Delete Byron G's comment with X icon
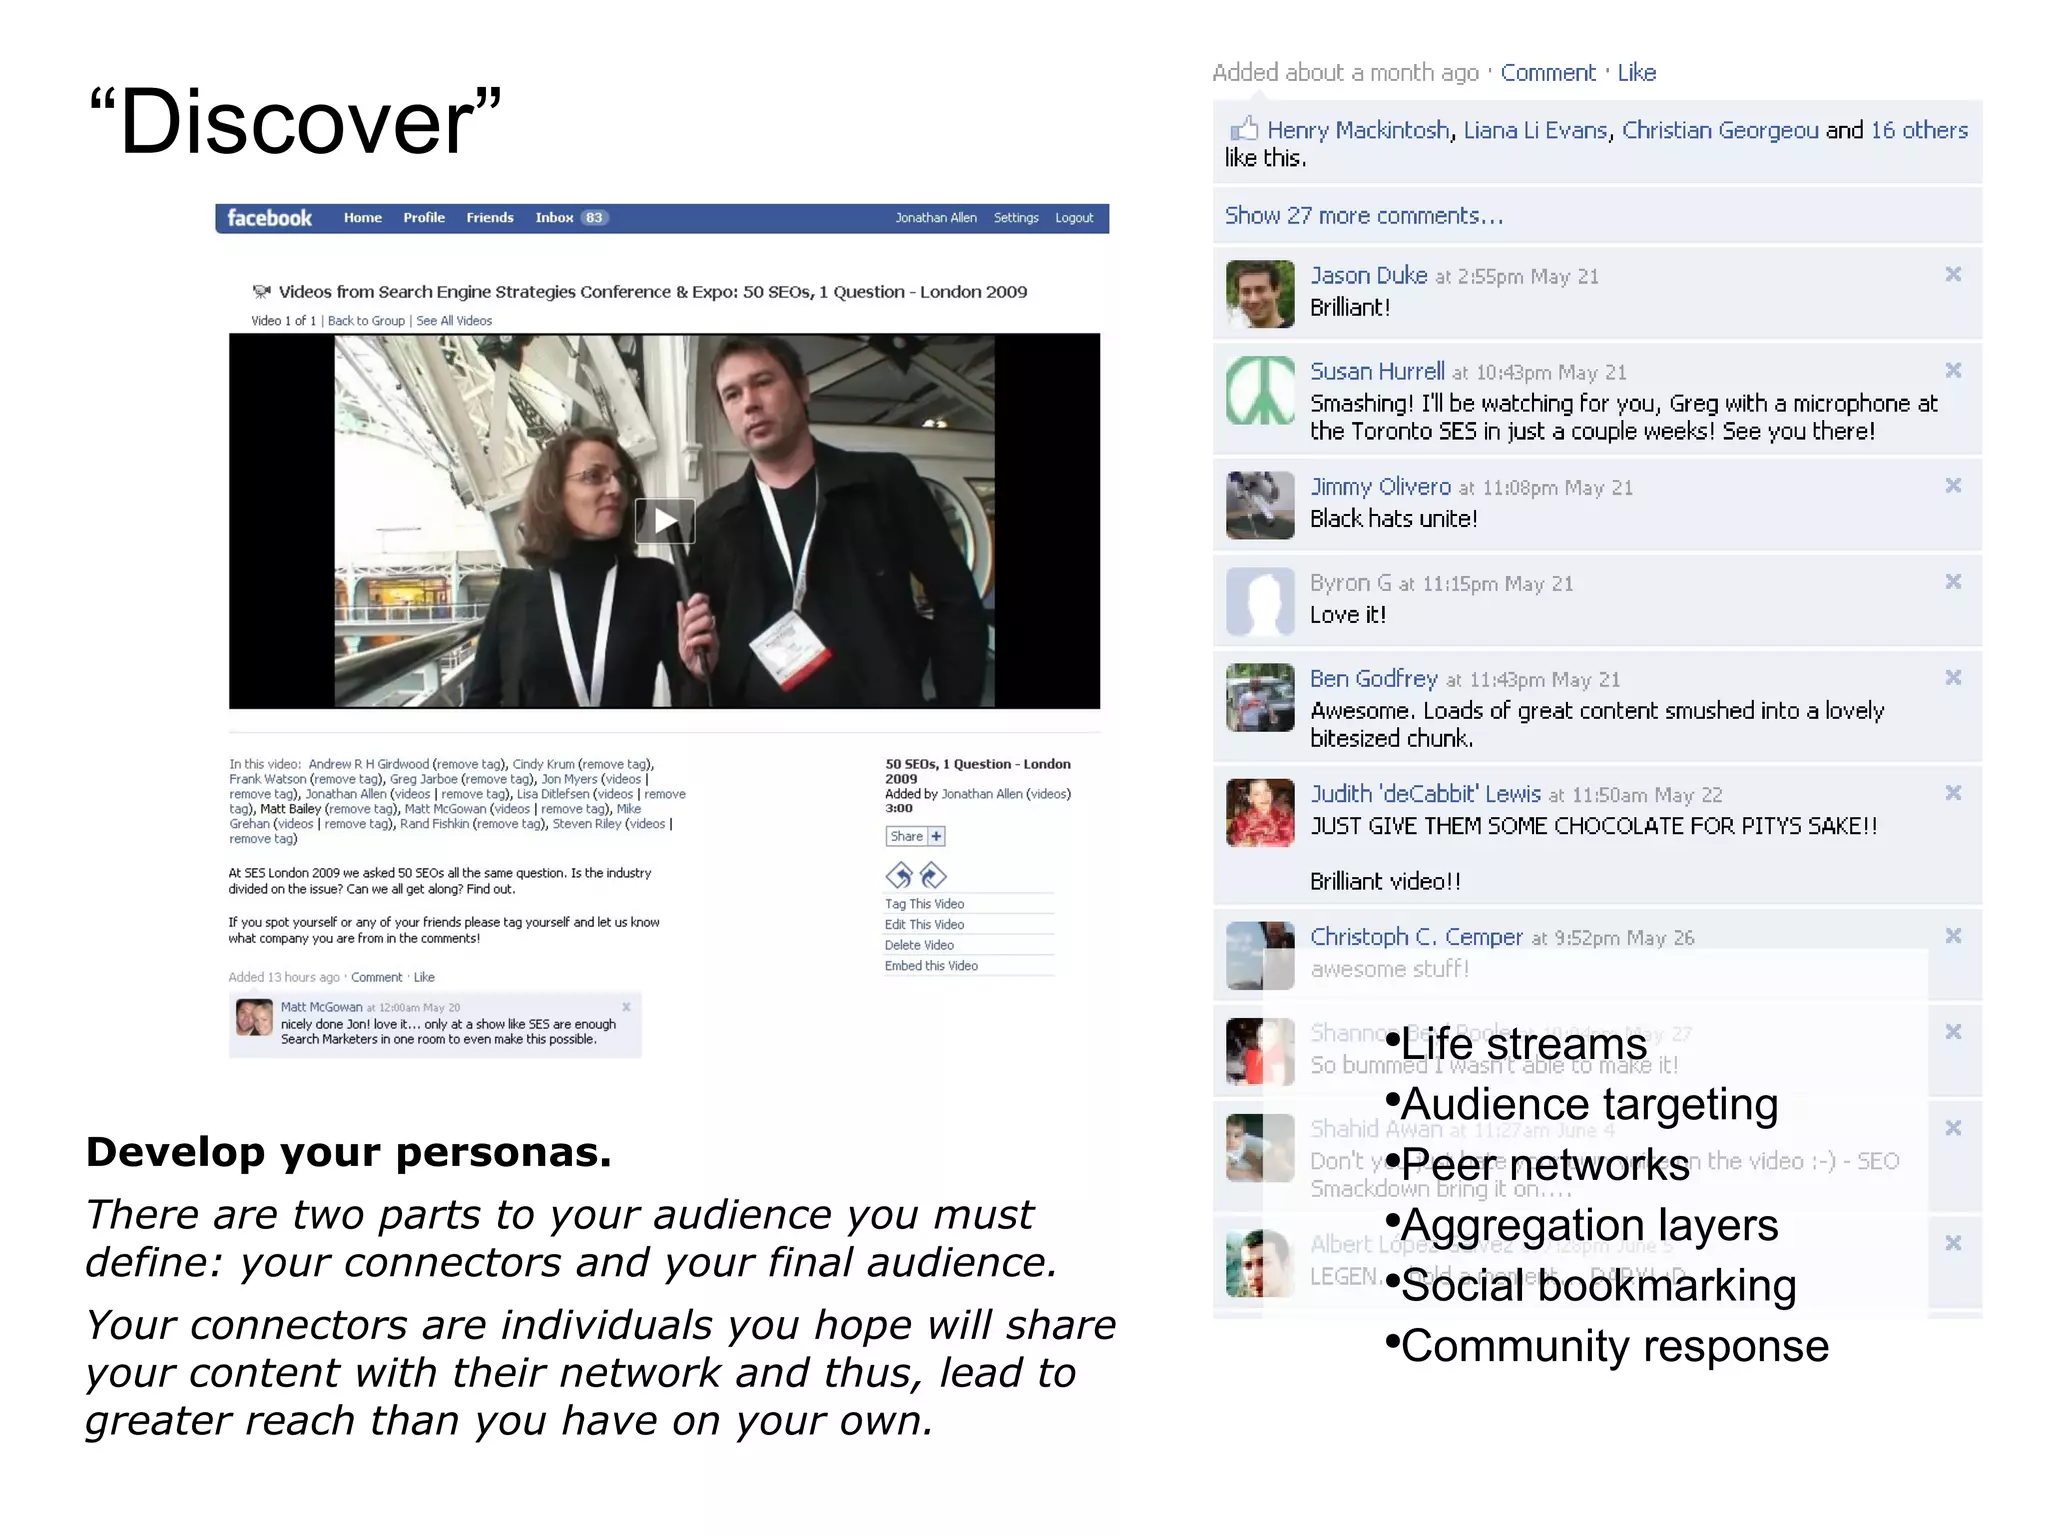 (x=1953, y=581)
